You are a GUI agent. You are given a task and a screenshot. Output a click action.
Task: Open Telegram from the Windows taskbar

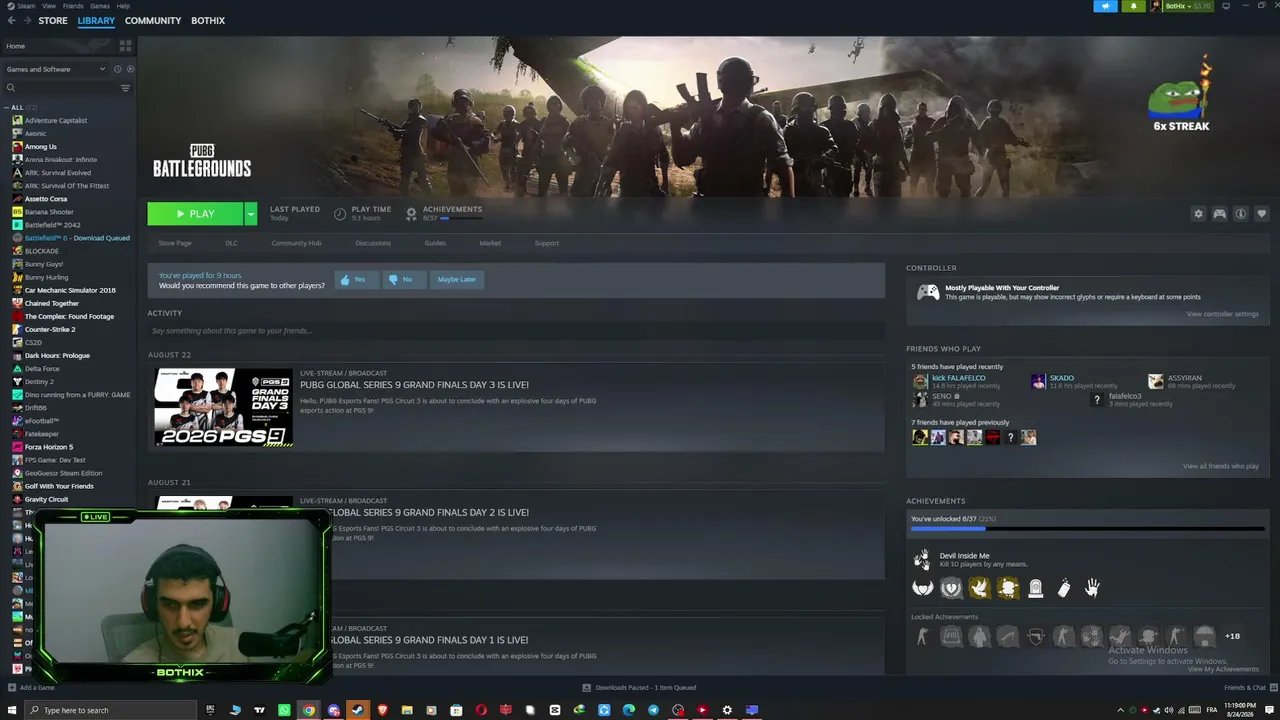click(x=653, y=710)
